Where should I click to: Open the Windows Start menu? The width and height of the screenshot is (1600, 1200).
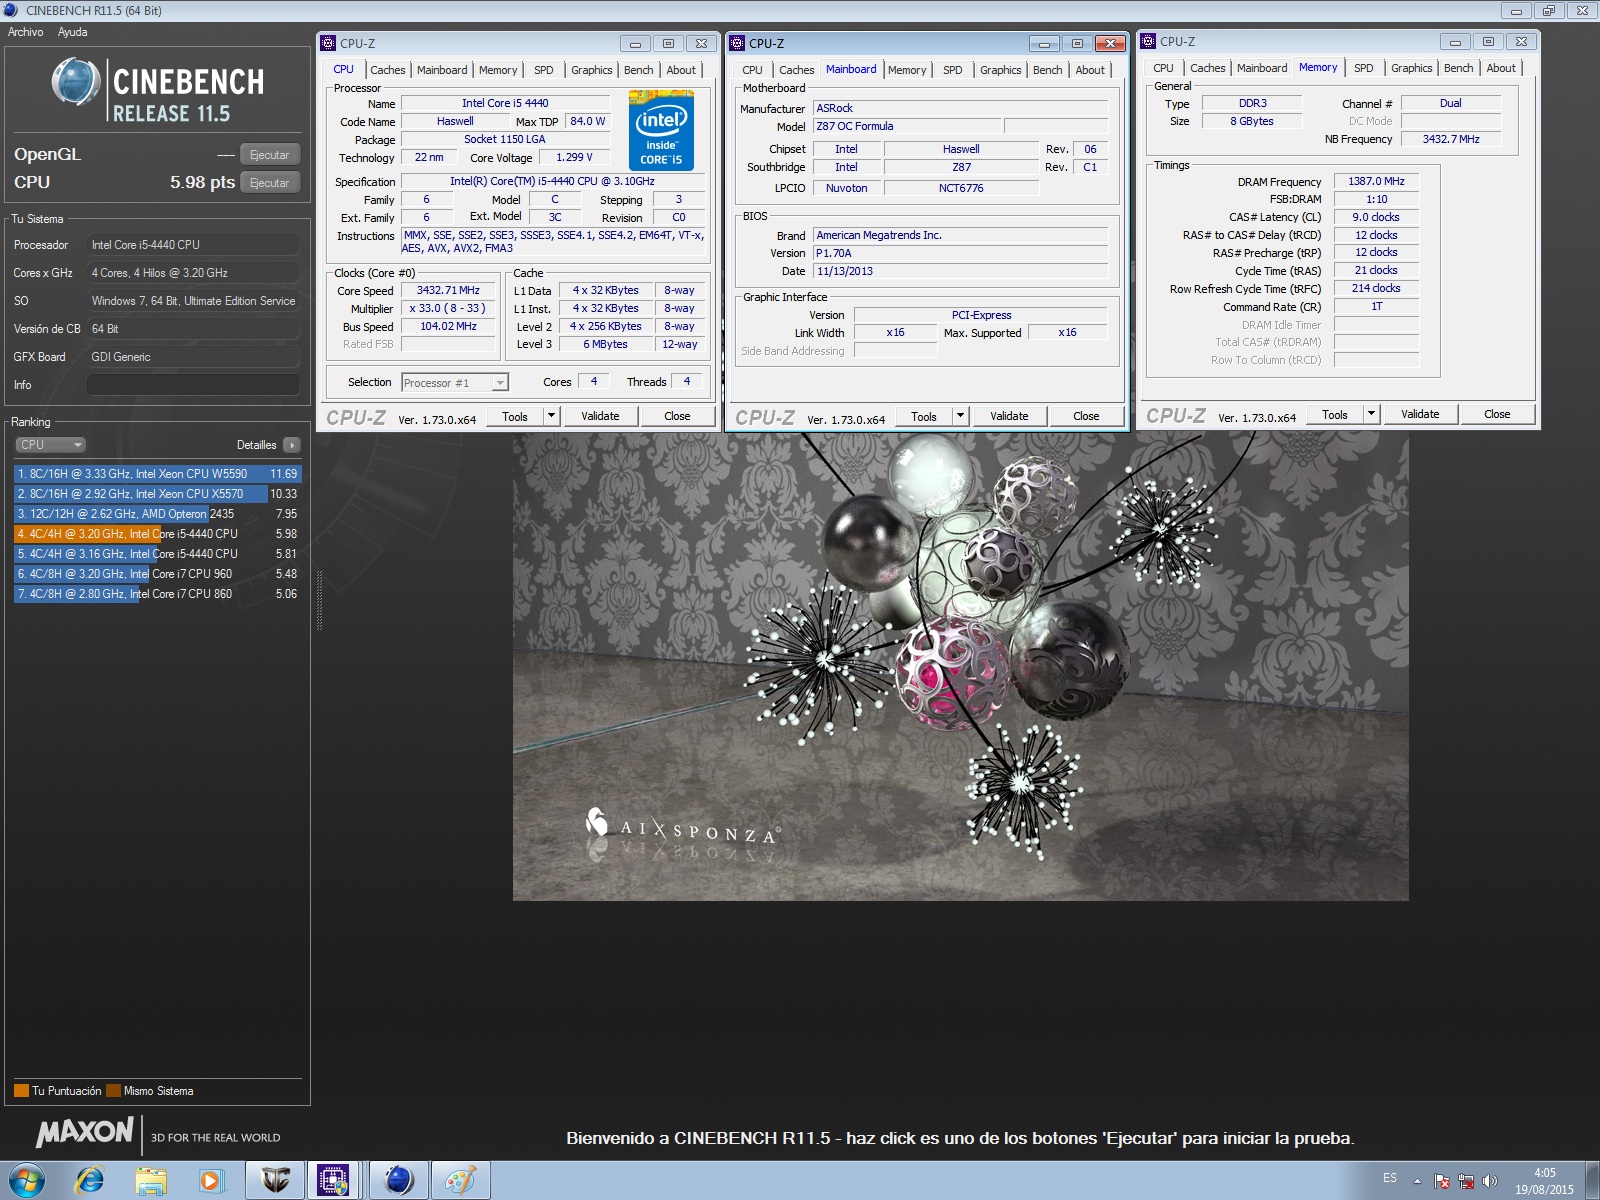click(x=26, y=1181)
